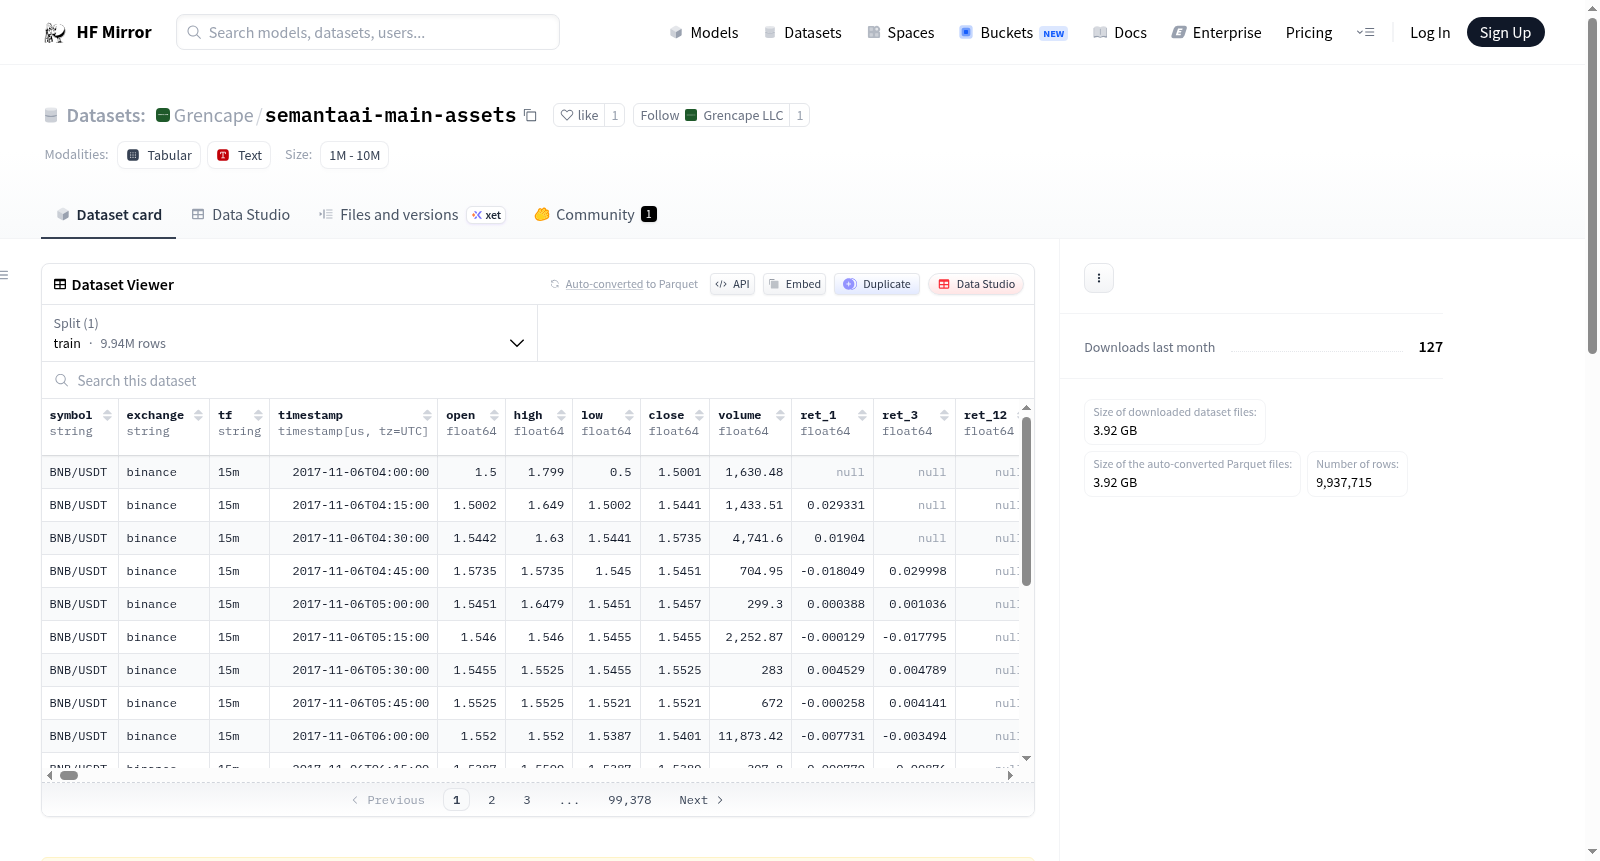Open the Community tab
The image size is (1600, 861).
click(x=595, y=215)
